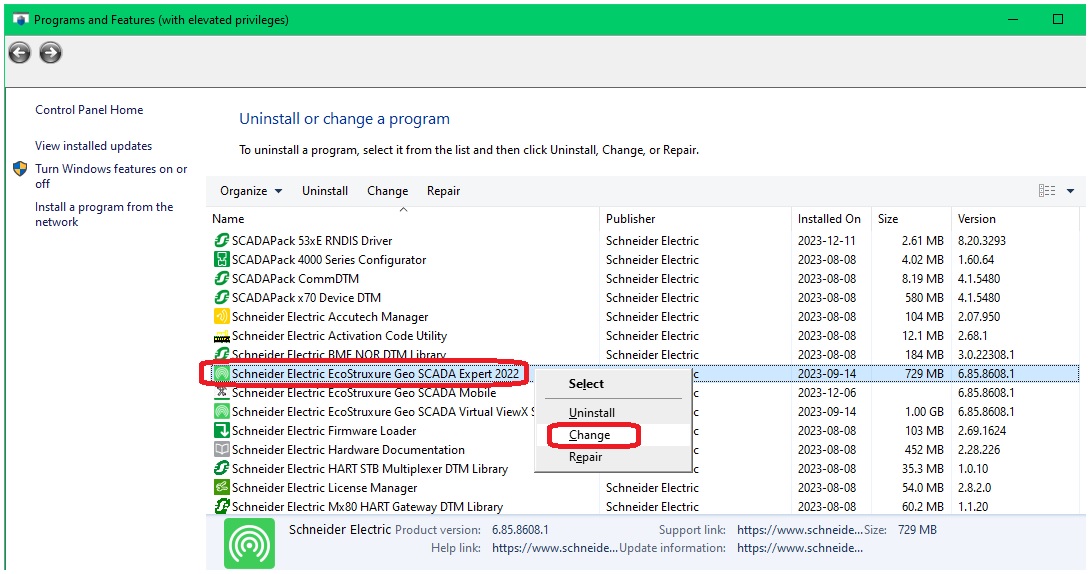Select SCADAPack CommDTM name

click(295, 278)
